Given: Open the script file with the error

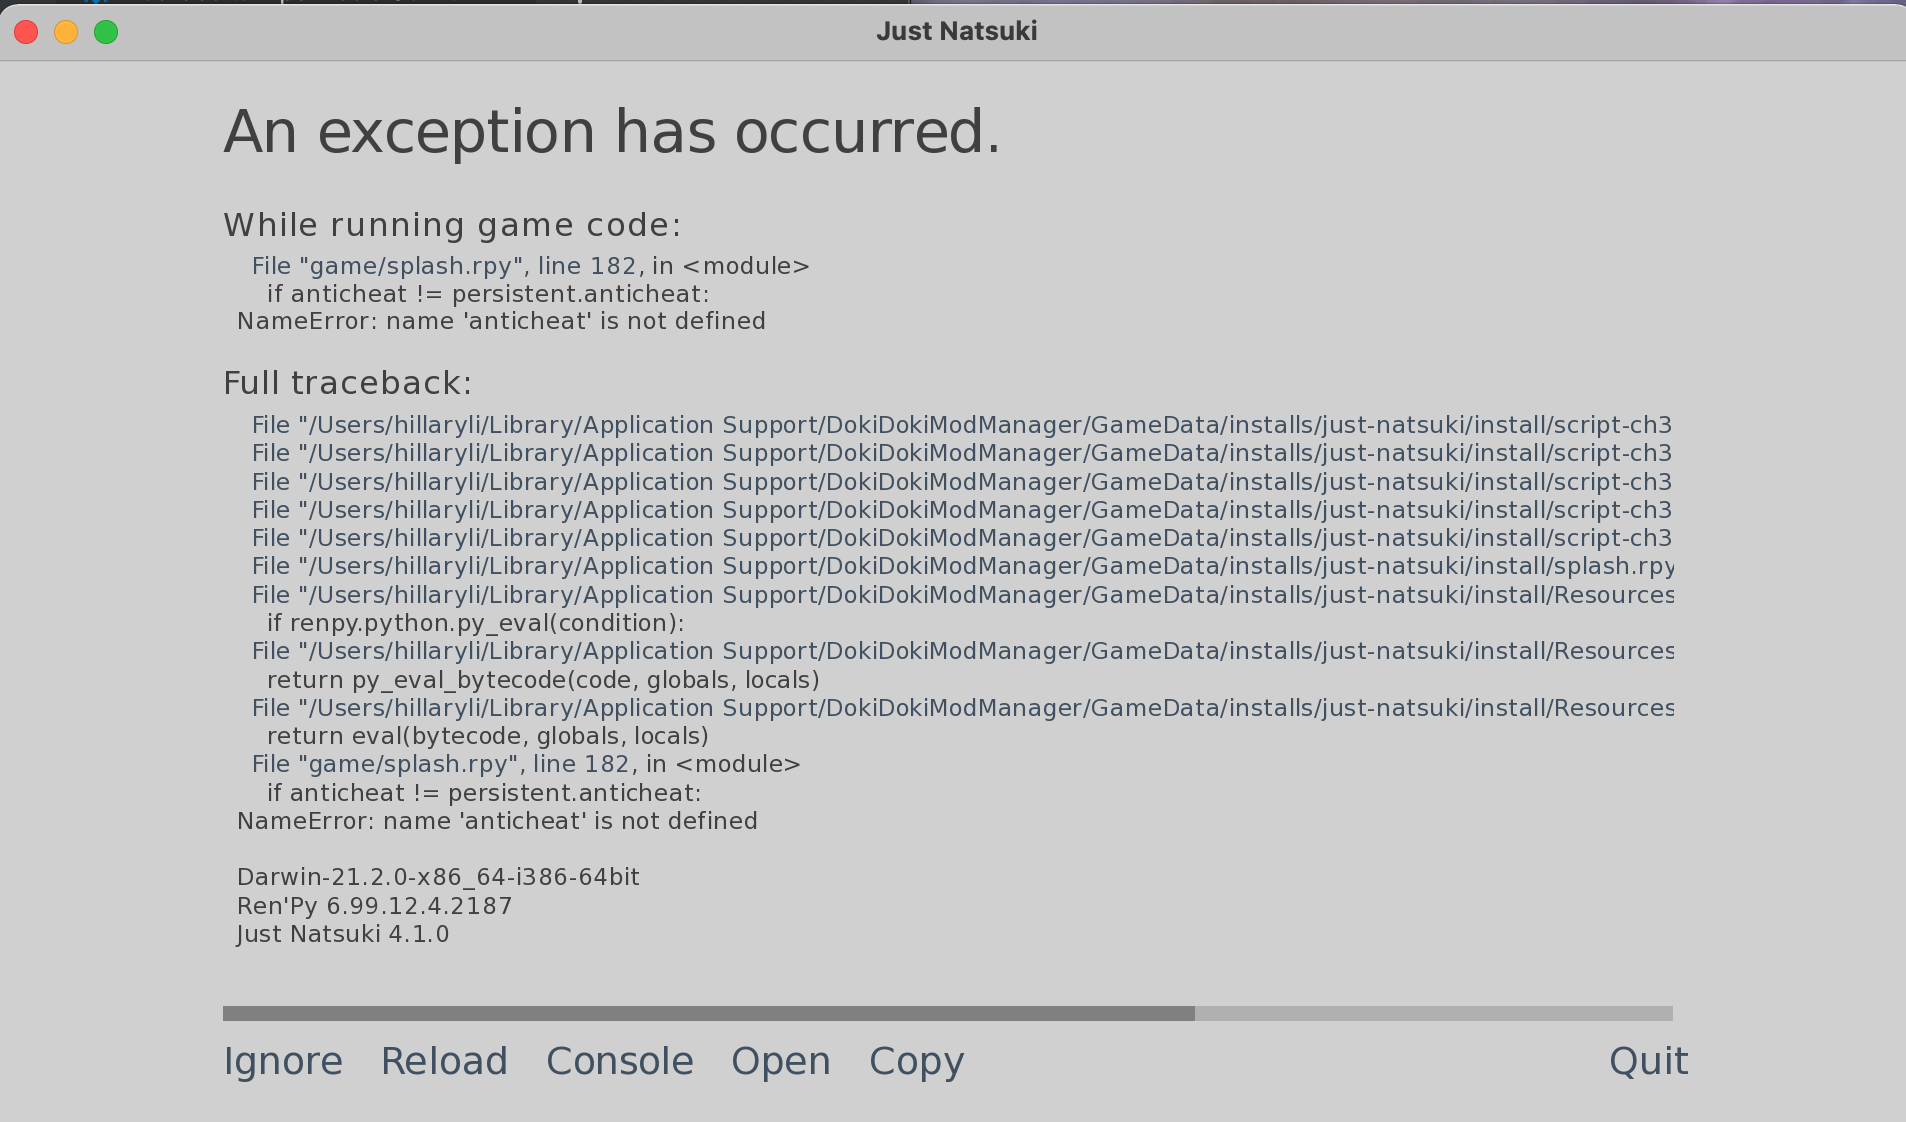Looking at the screenshot, I should point(781,1061).
